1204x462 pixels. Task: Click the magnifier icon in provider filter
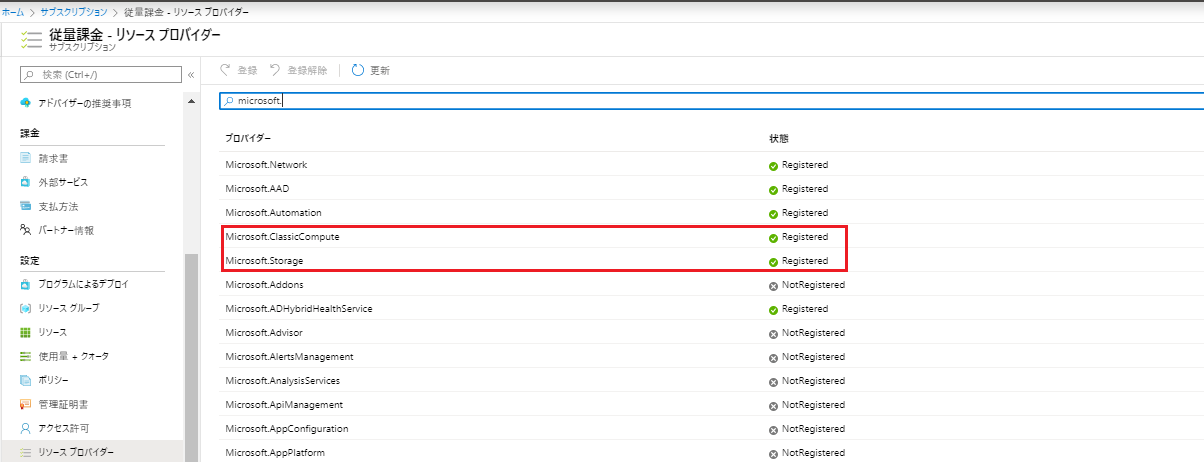230,101
